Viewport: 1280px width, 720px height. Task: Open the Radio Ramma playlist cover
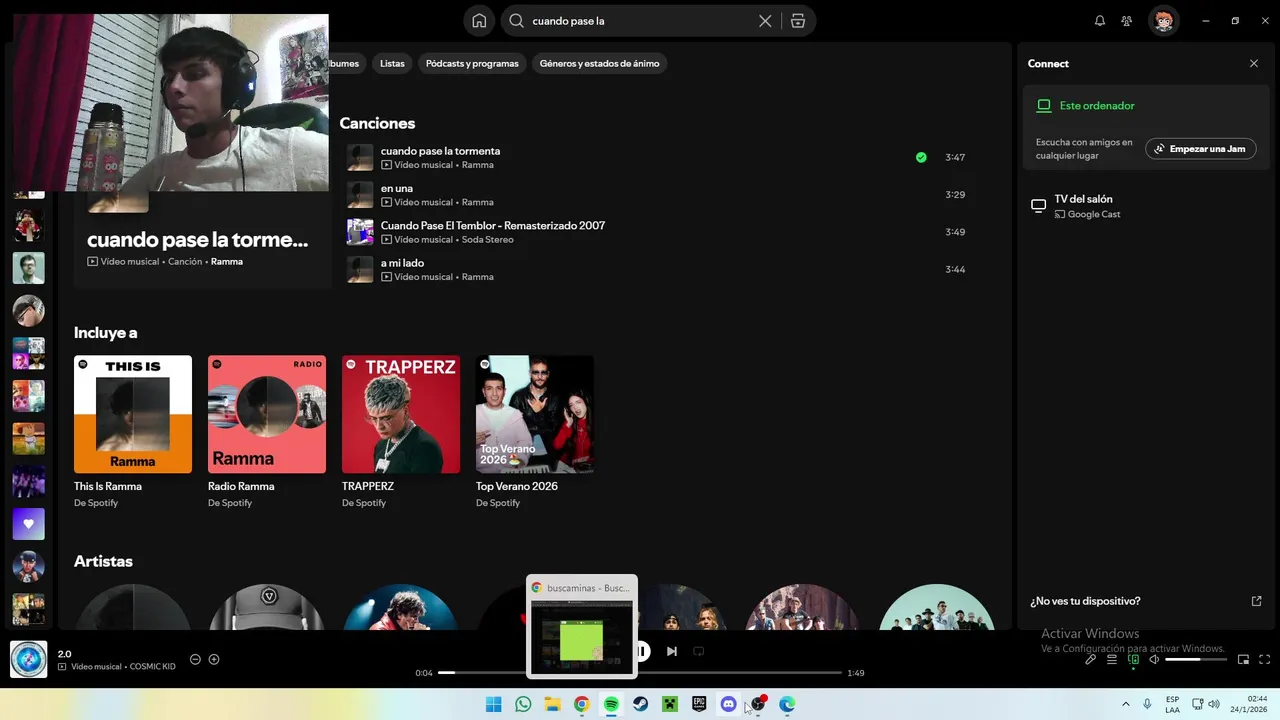pyautogui.click(x=267, y=414)
